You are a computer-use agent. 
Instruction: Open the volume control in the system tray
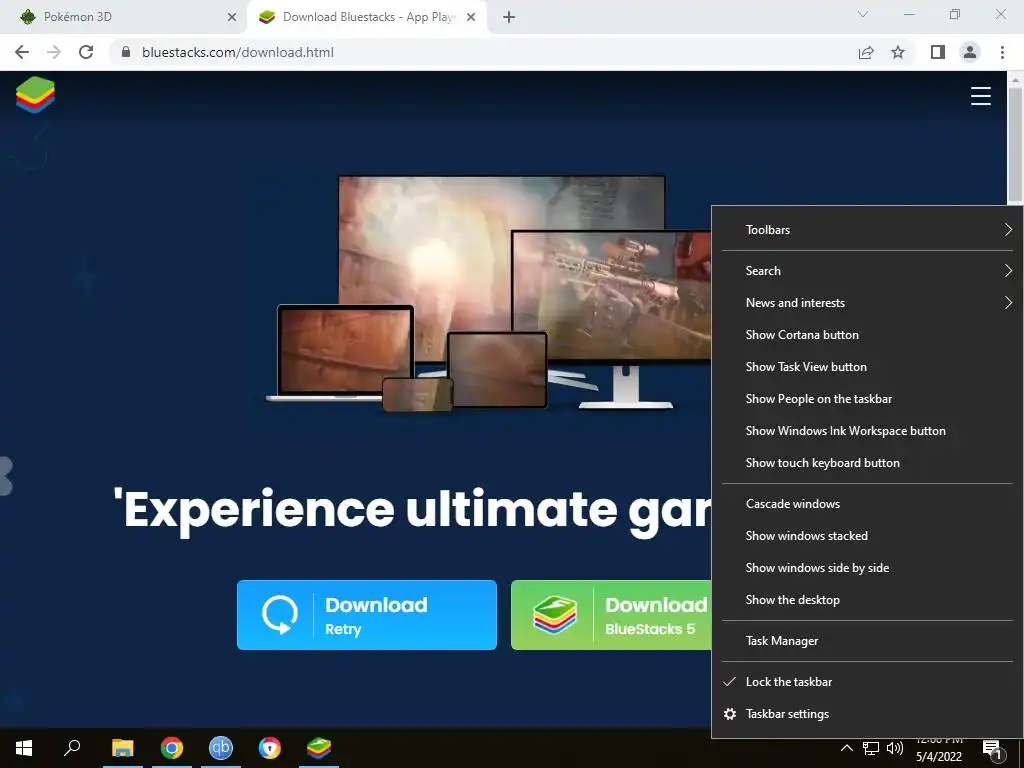point(895,748)
